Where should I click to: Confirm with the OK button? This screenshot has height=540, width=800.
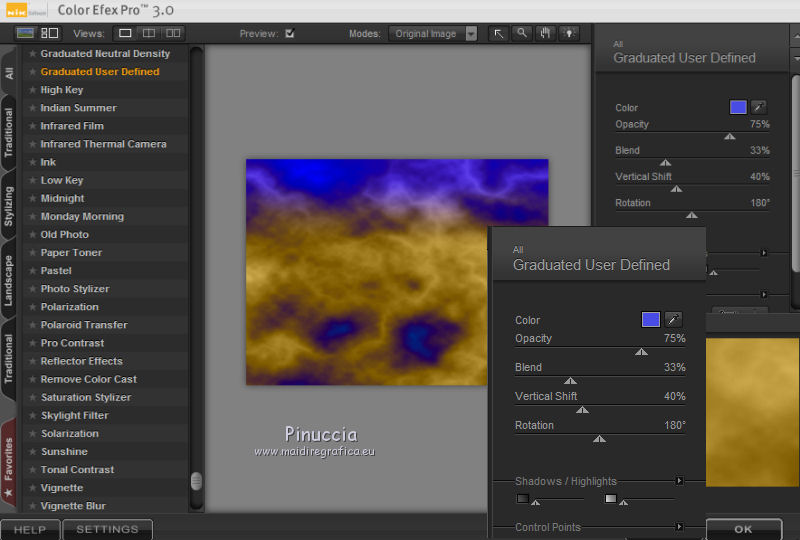[x=744, y=529]
